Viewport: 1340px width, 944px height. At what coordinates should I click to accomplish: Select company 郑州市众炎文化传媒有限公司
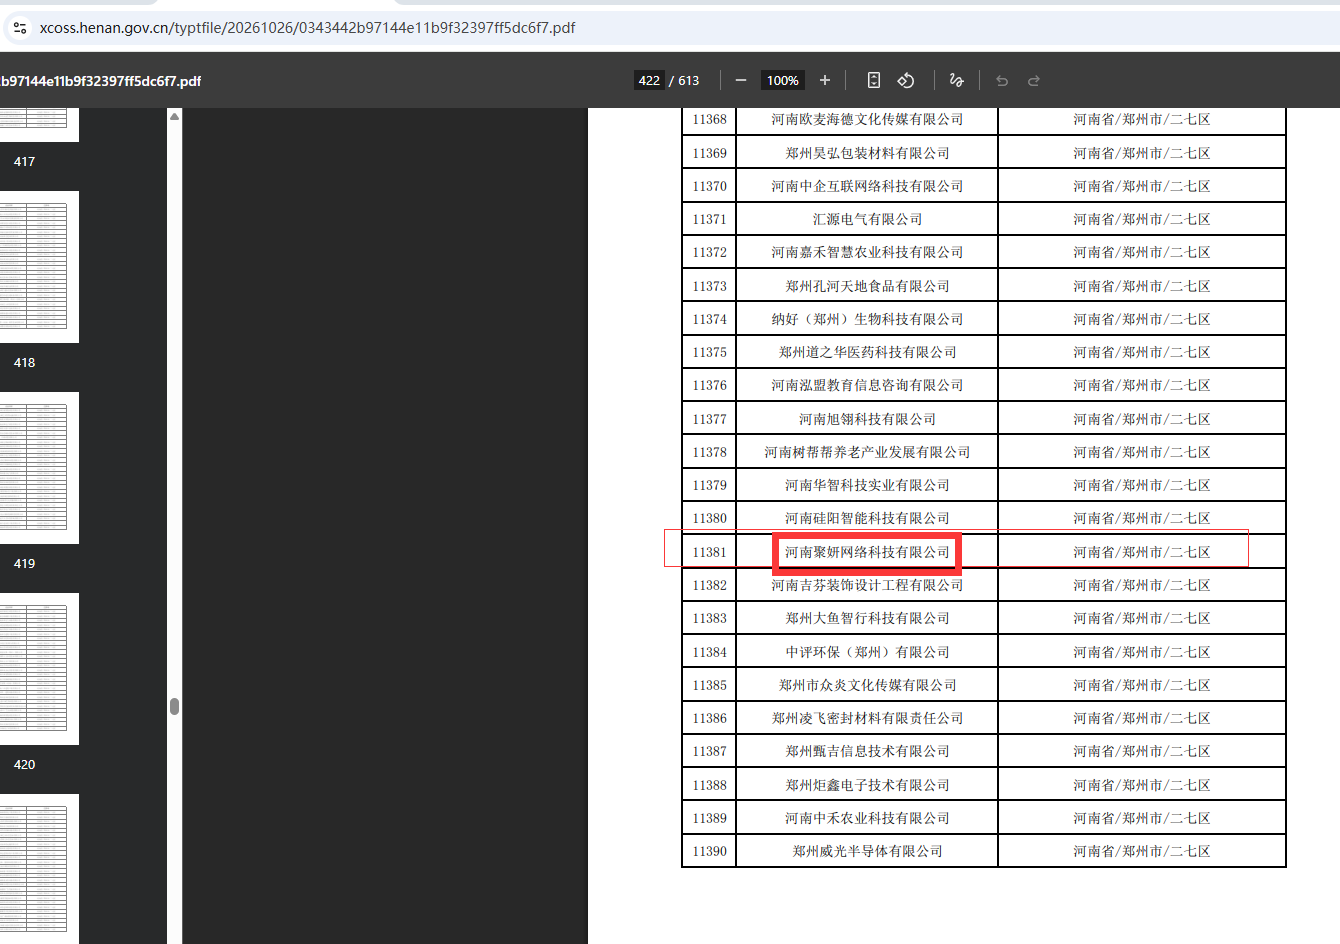tap(867, 685)
